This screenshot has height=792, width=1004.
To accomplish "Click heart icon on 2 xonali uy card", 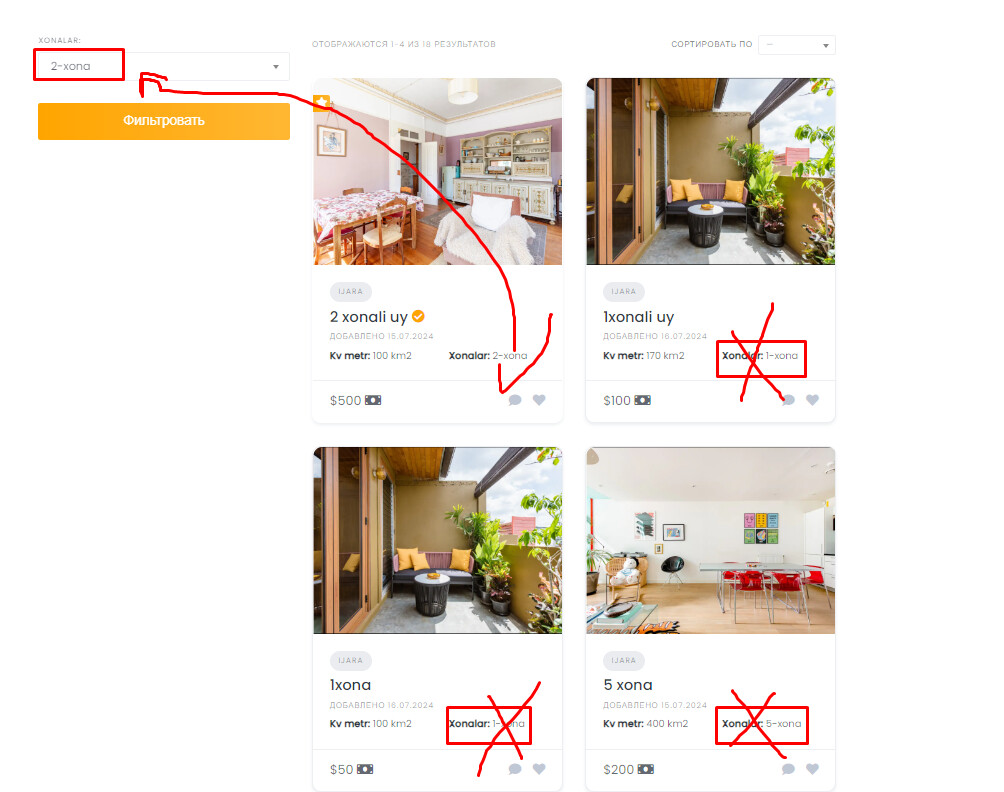I will [x=539, y=400].
